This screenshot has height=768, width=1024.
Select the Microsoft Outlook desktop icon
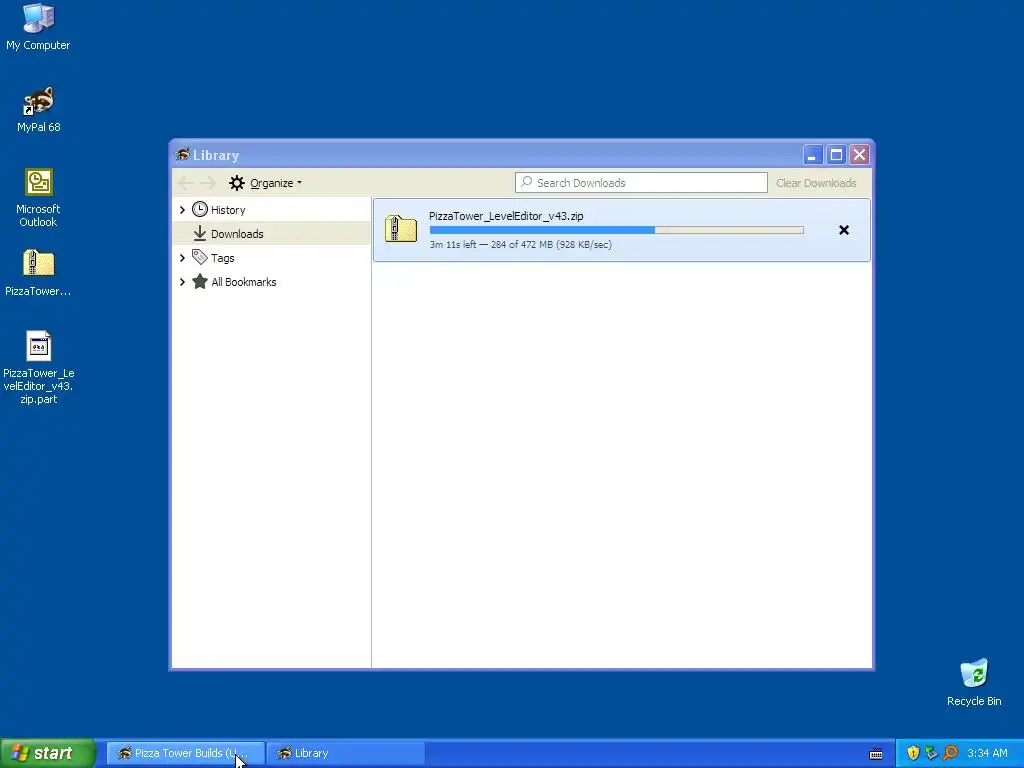coord(38,198)
